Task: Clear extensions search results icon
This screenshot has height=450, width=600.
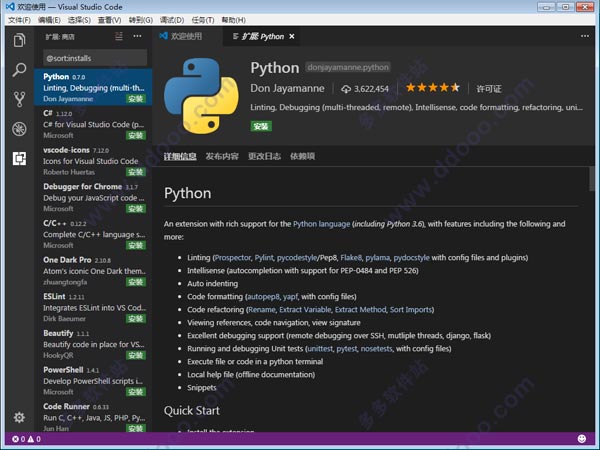Action: 119,36
